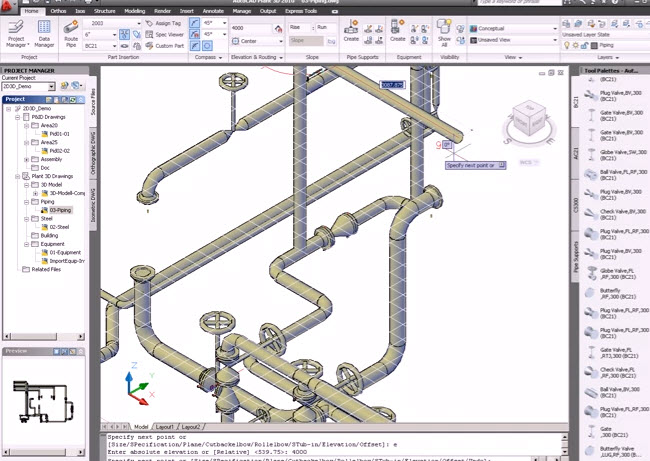Viewport: 650px width, 461px height.
Task: Toggle the circular compass button
Action: click(207, 46)
